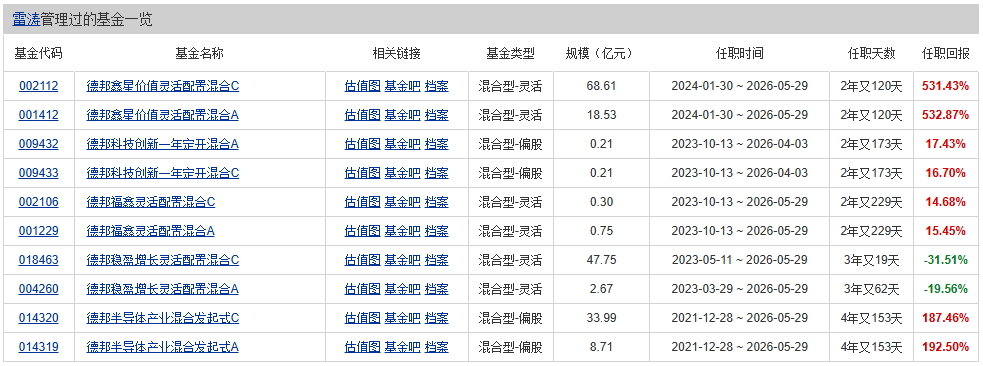Open fund code 009433

[x=38, y=173]
